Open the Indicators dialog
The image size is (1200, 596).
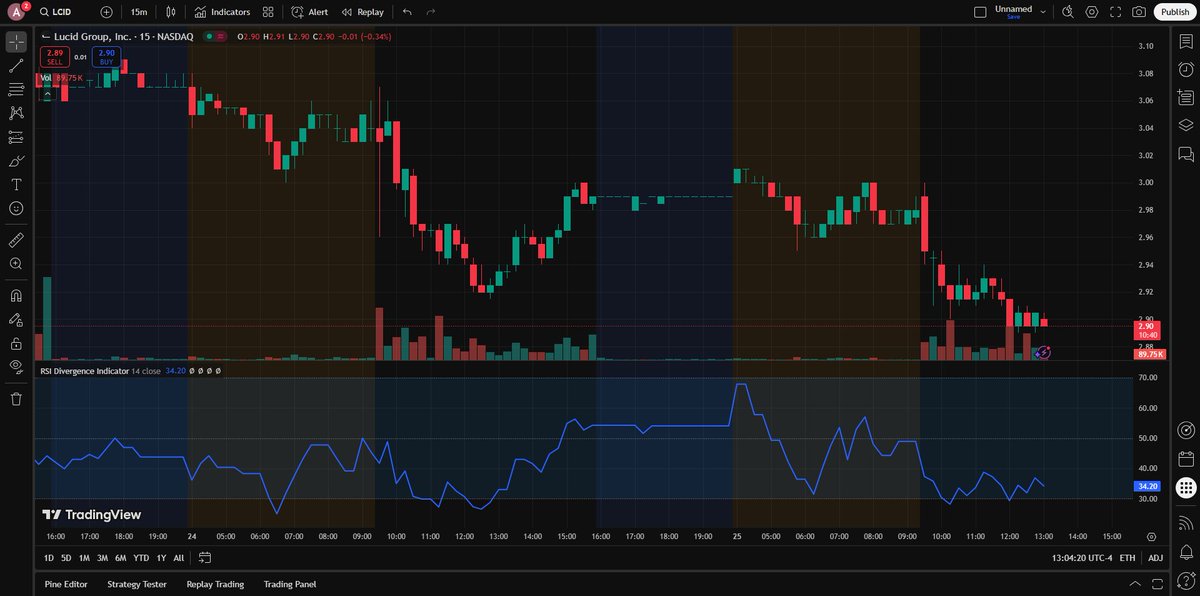[222, 12]
